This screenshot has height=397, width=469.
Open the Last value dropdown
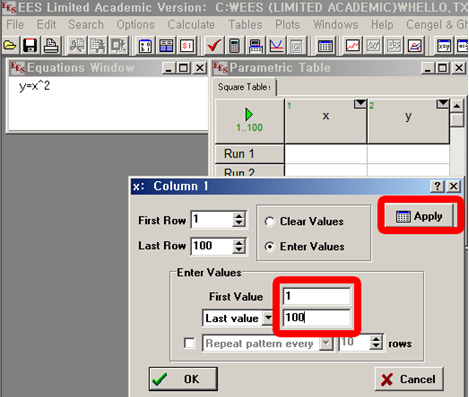[x=268, y=318]
